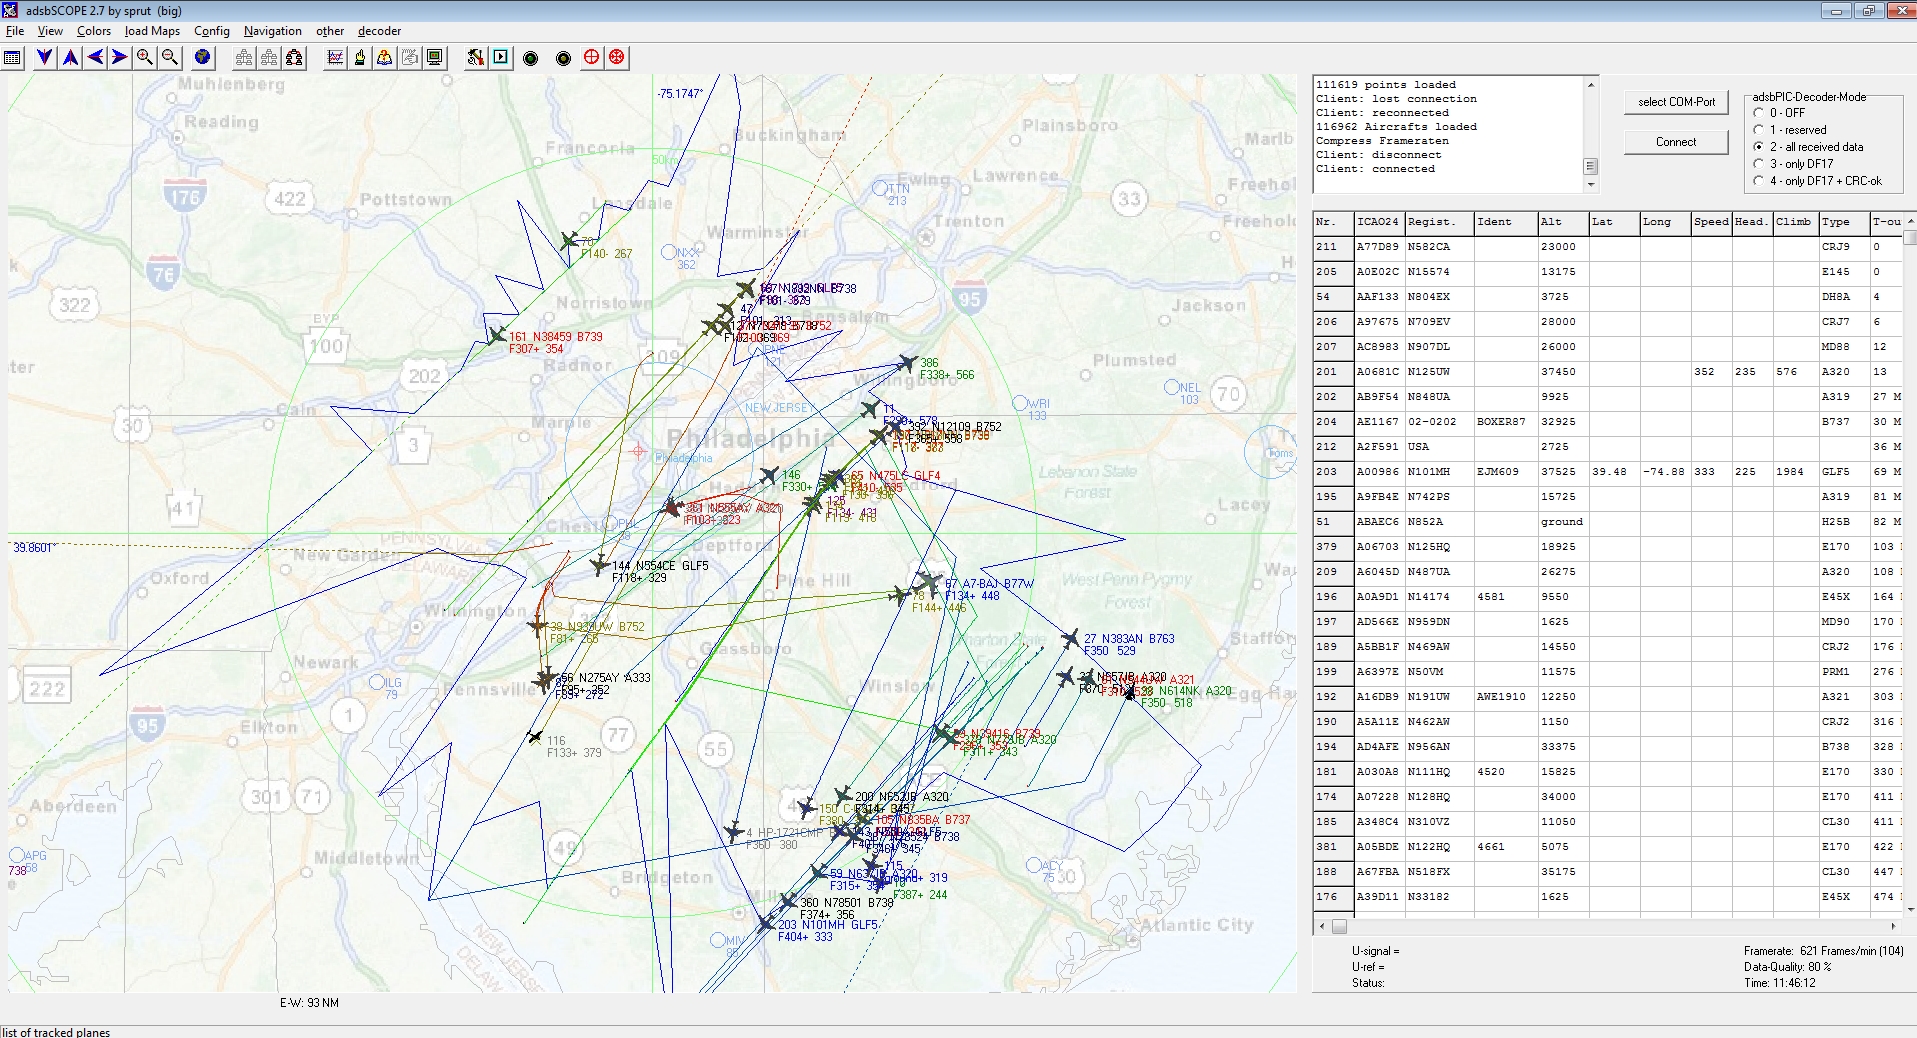This screenshot has width=1917, height=1038.
Task: Click the zoom in magnifier icon
Action: click(x=145, y=58)
